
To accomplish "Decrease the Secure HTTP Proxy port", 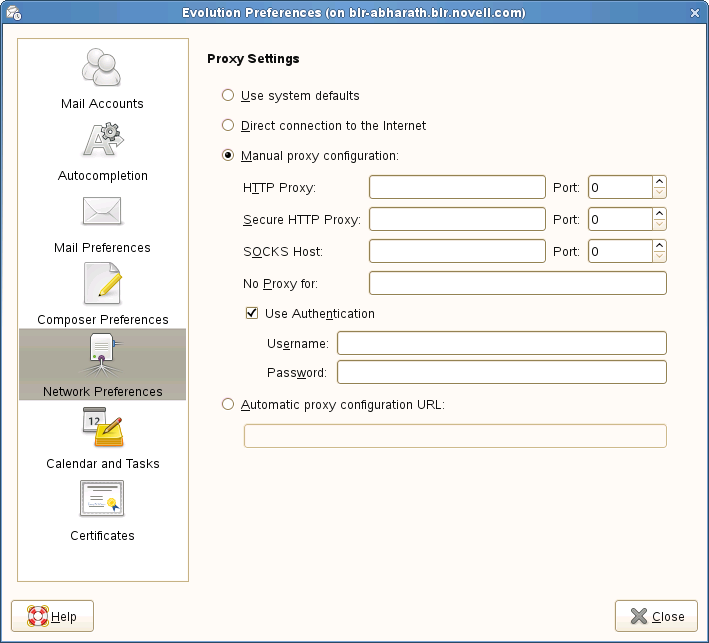I will (x=659, y=224).
